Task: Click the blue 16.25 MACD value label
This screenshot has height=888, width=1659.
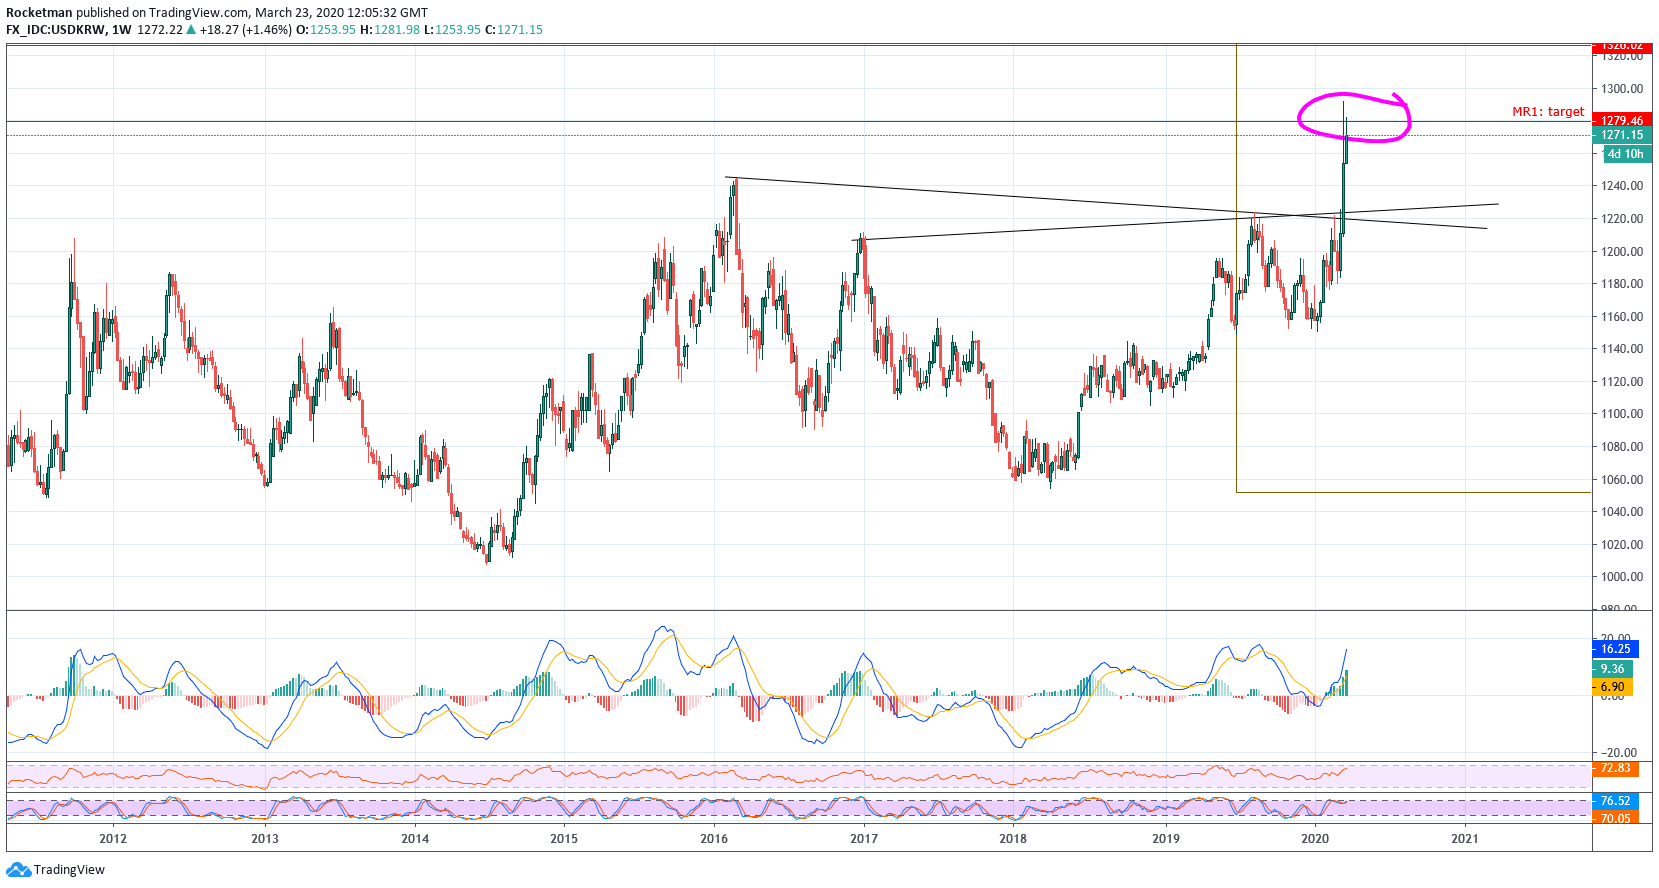Action: 1615,649
